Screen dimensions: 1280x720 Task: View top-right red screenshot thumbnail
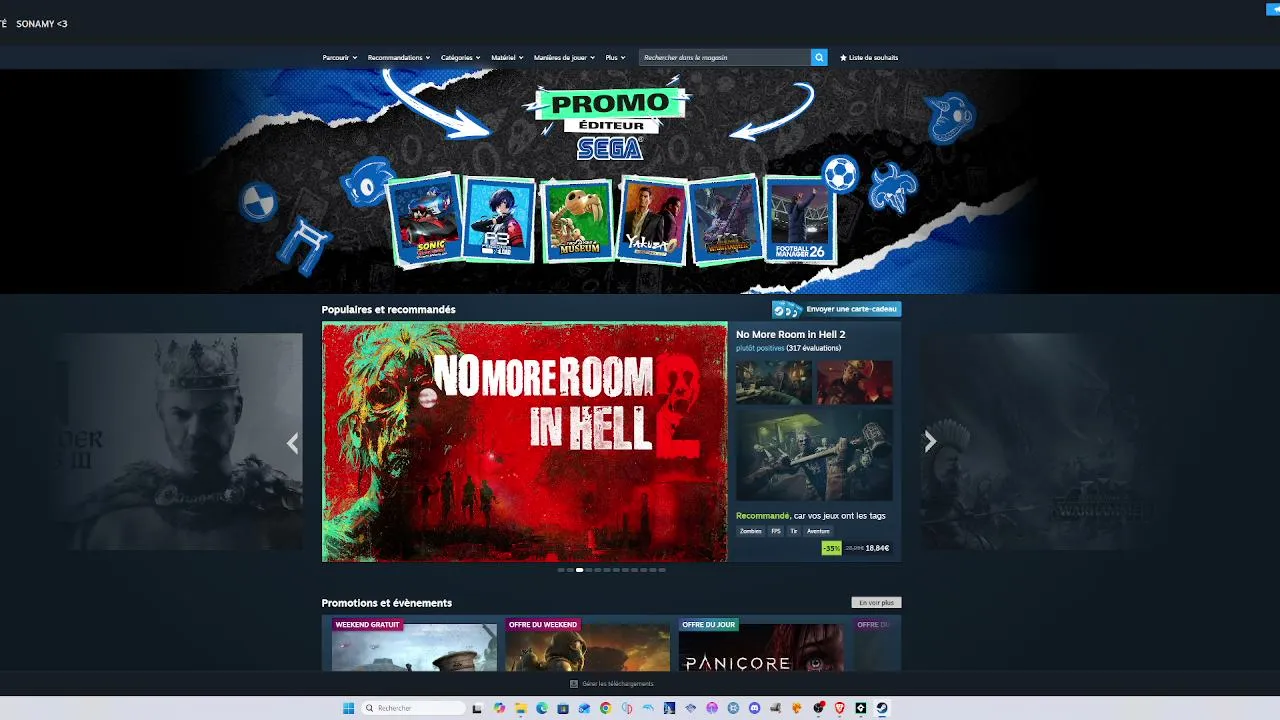point(855,382)
